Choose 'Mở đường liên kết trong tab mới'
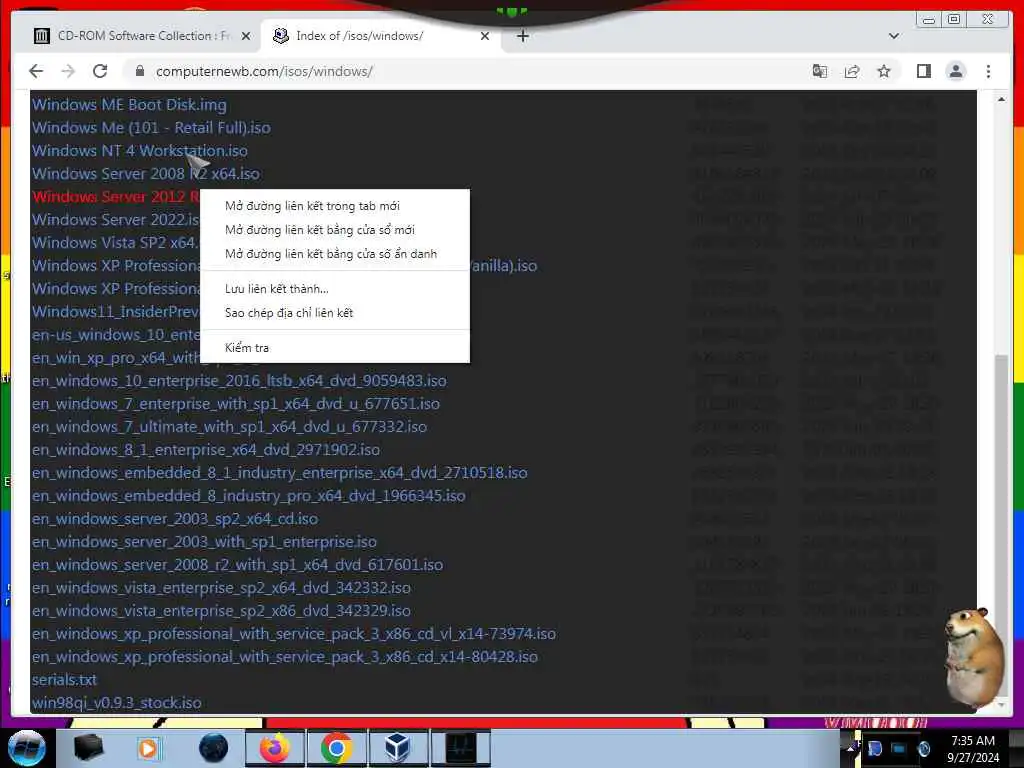This screenshot has width=1024, height=768. [334, 206]
